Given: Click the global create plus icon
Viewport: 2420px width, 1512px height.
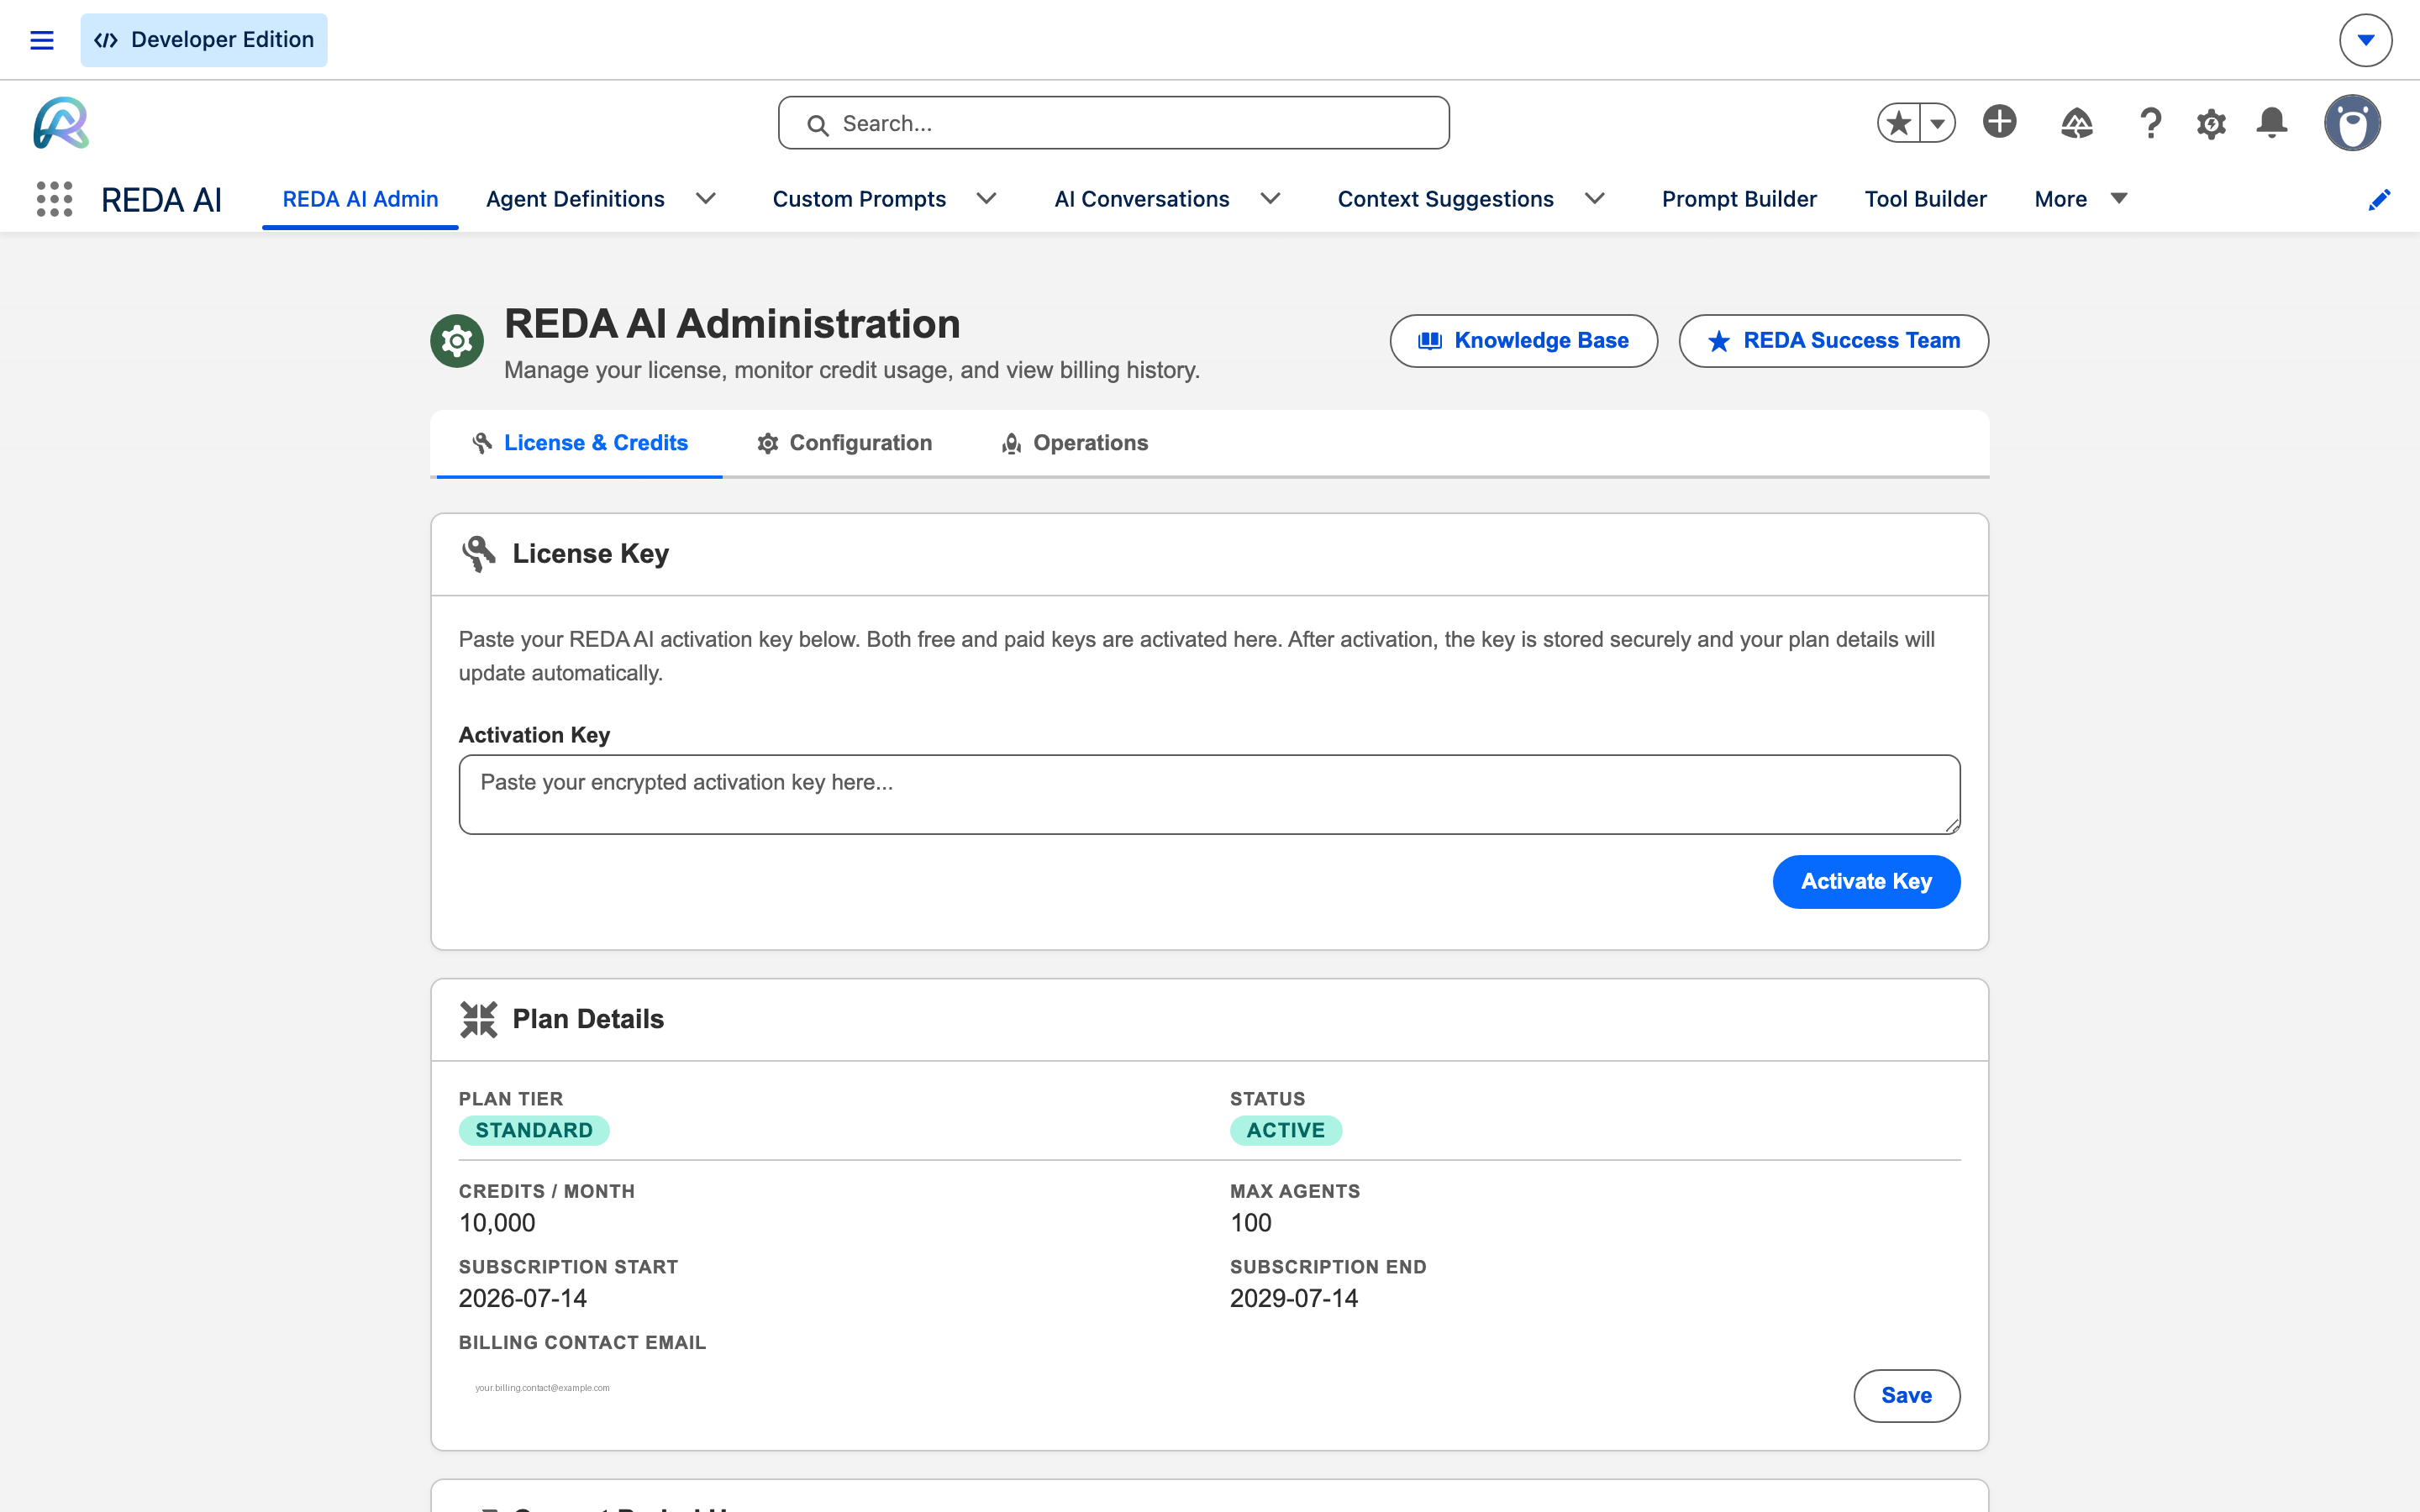Looking at the screenshot, I should click(x=1999, y=122).
